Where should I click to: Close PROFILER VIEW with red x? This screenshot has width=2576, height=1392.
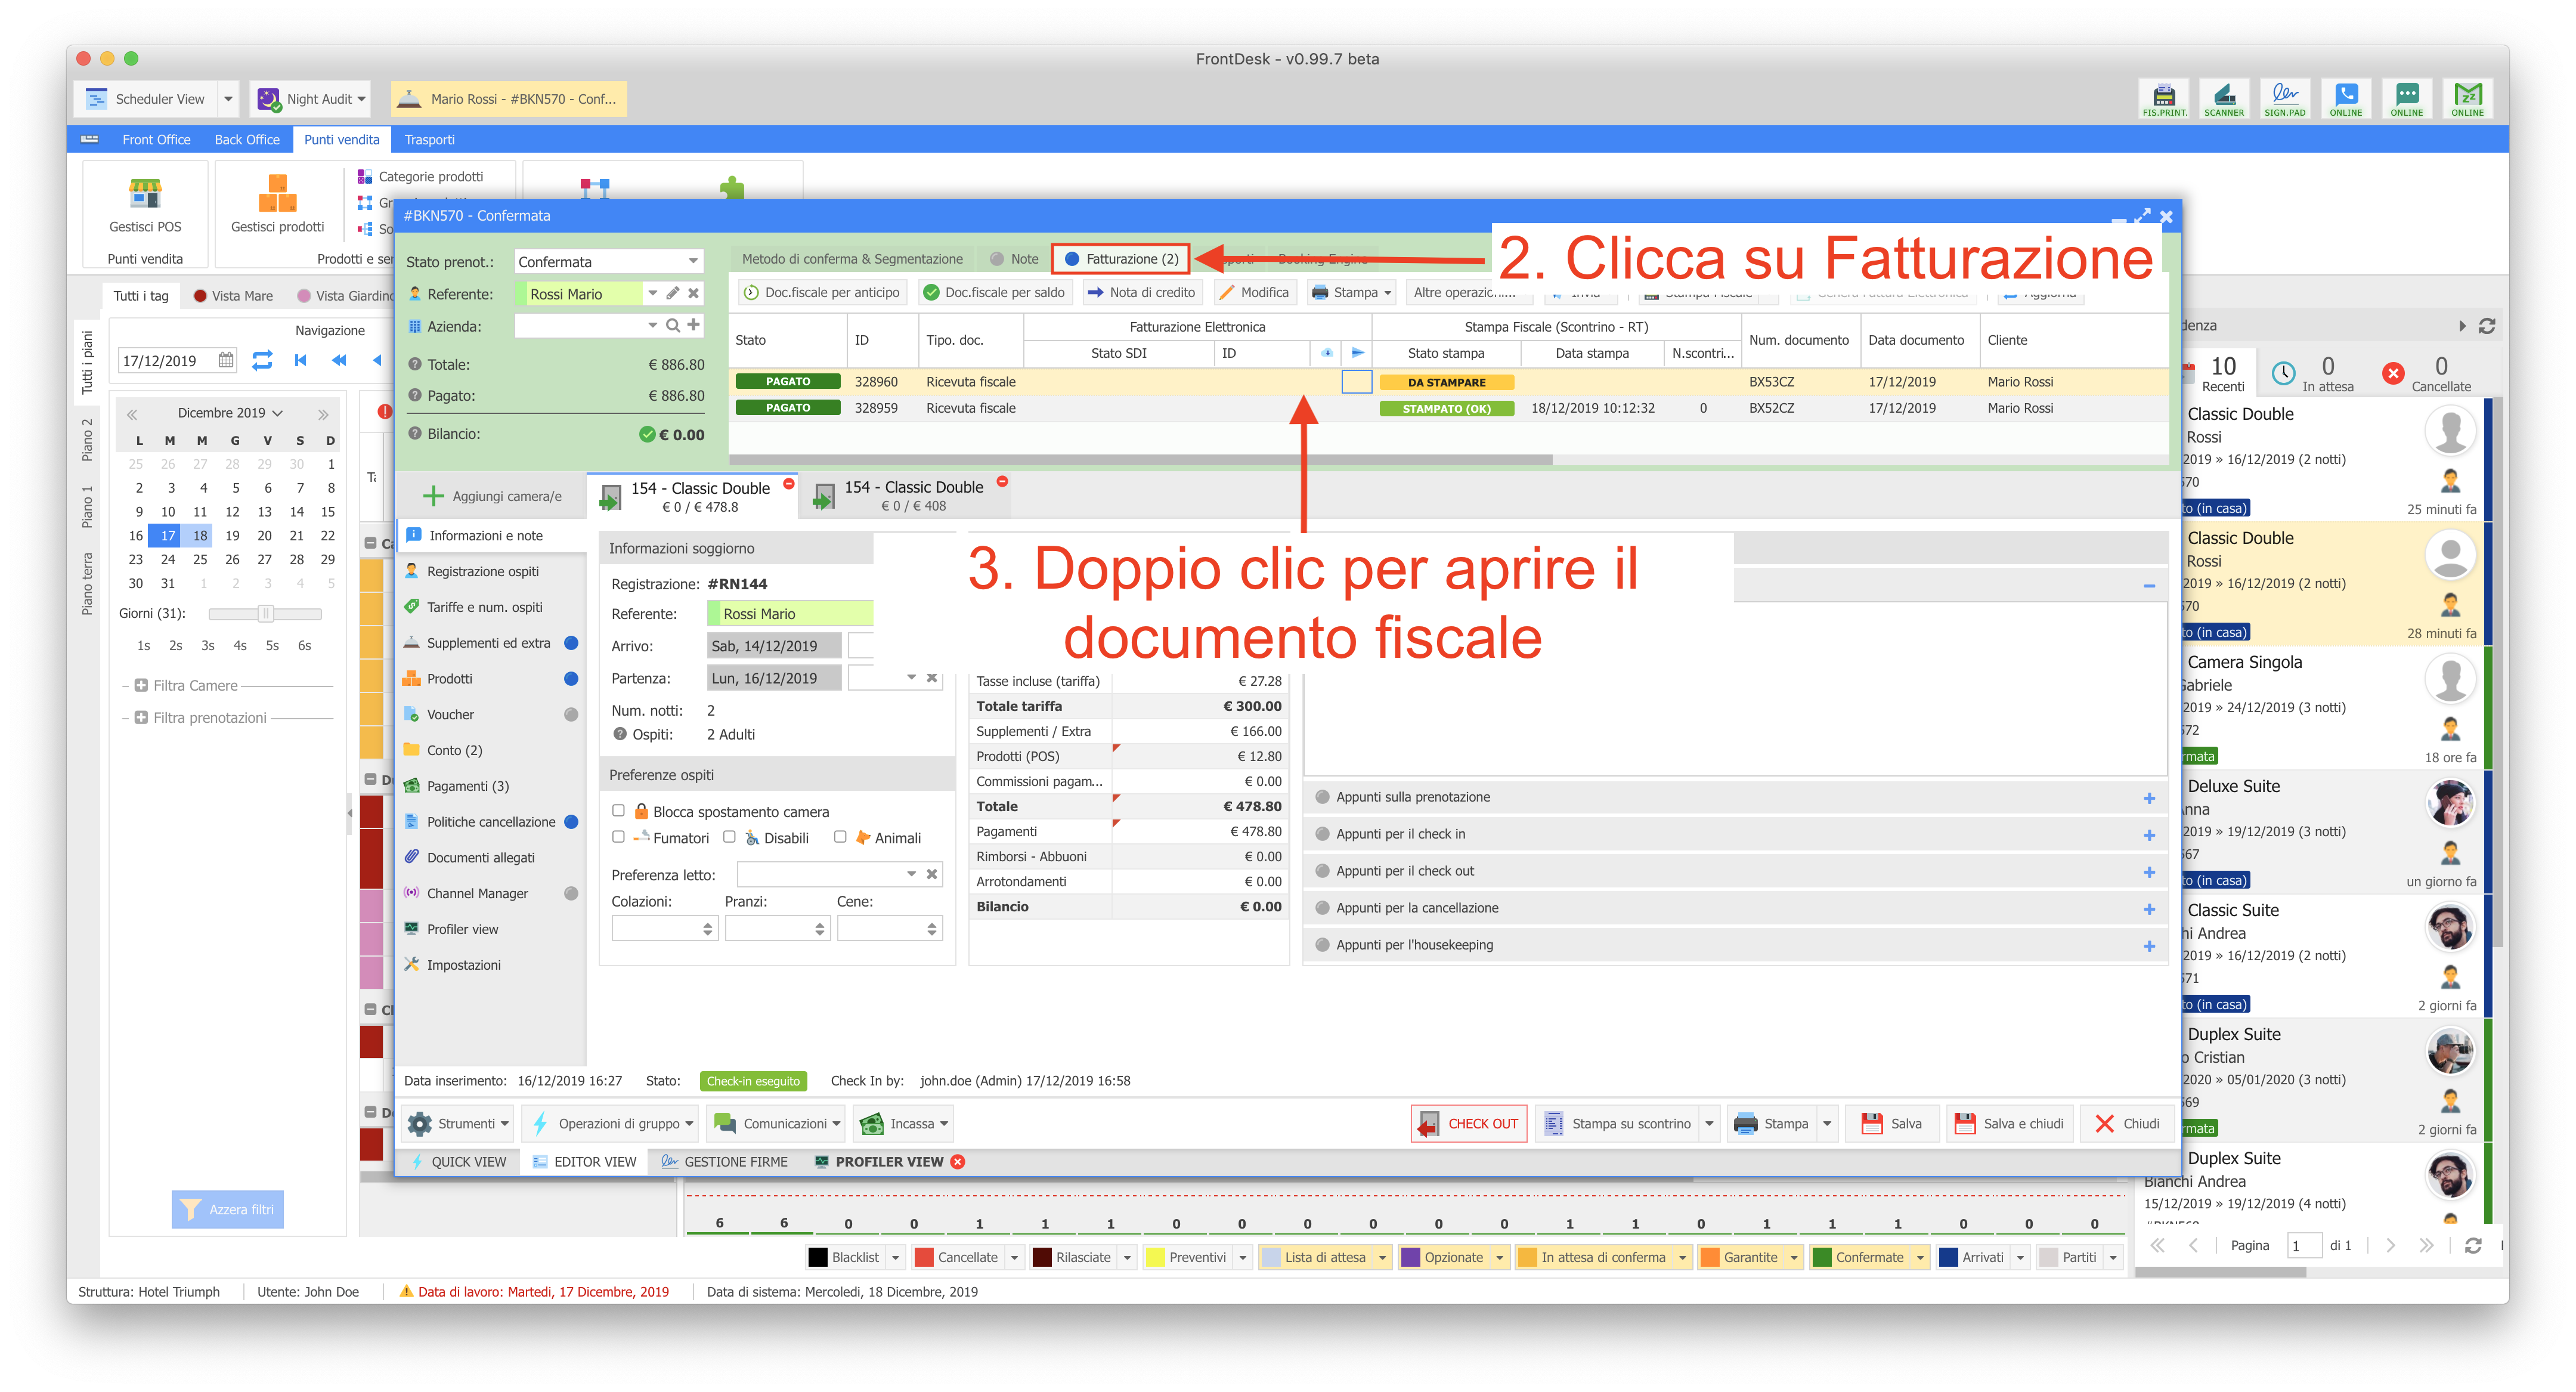957,1161
